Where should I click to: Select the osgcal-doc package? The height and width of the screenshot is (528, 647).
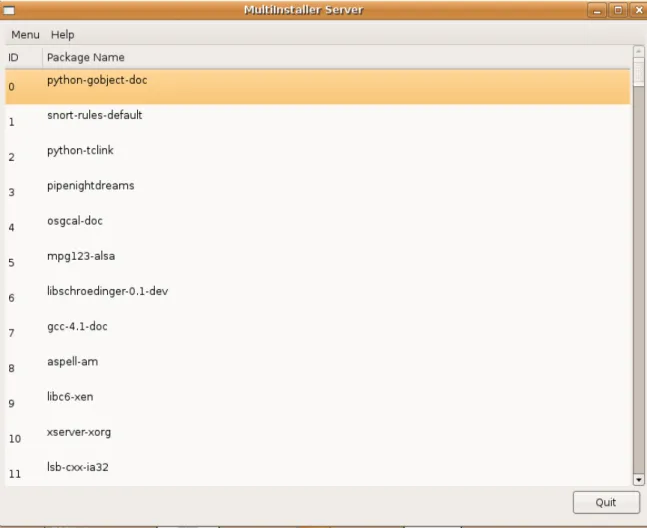(318, 227)
